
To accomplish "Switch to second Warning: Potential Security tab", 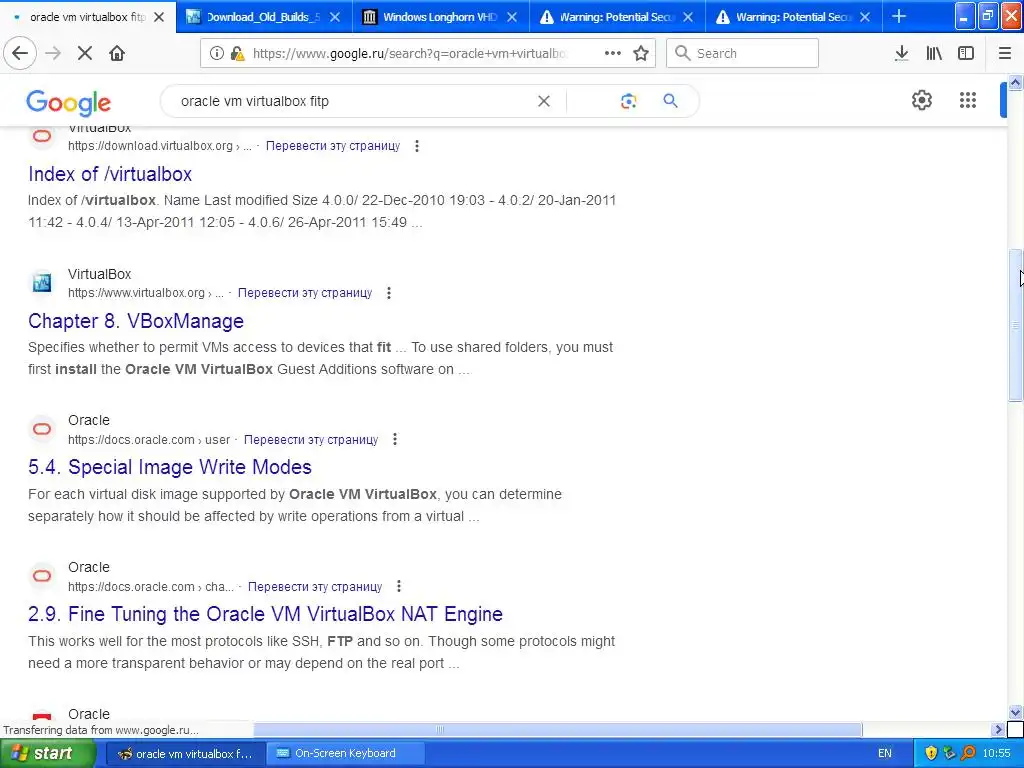I will pos(793,17).
